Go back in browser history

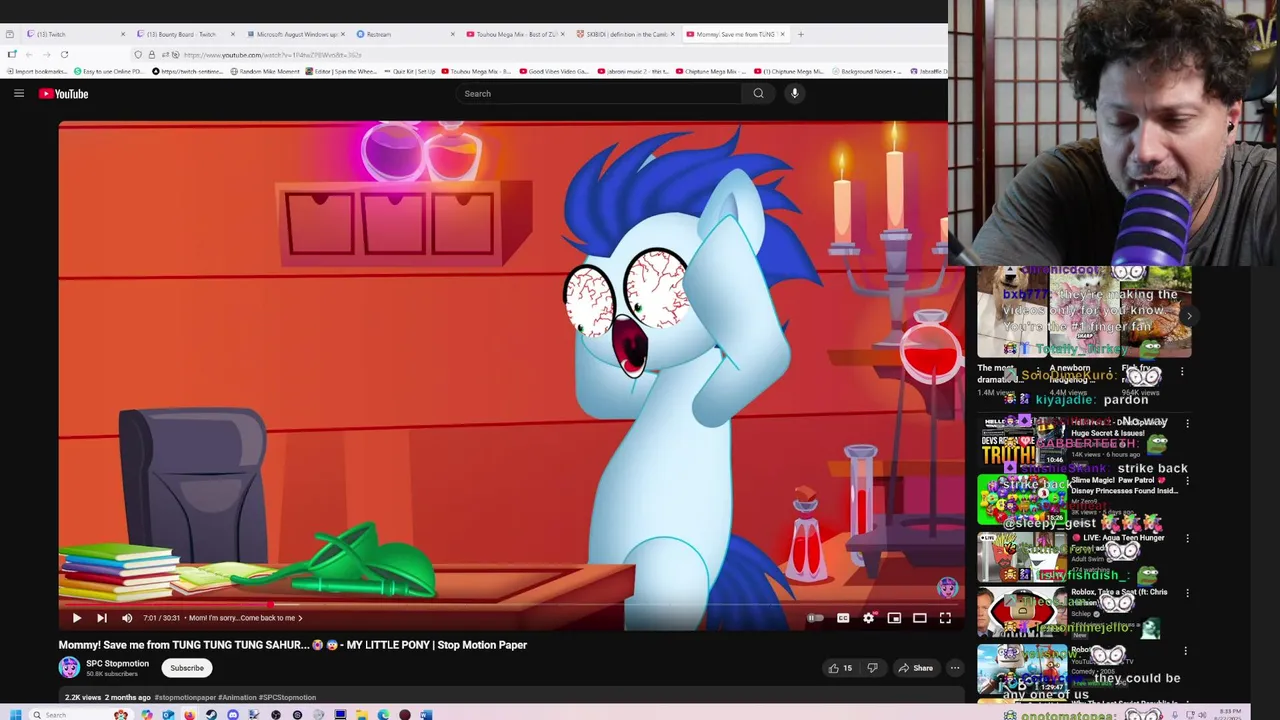[28, 54]
